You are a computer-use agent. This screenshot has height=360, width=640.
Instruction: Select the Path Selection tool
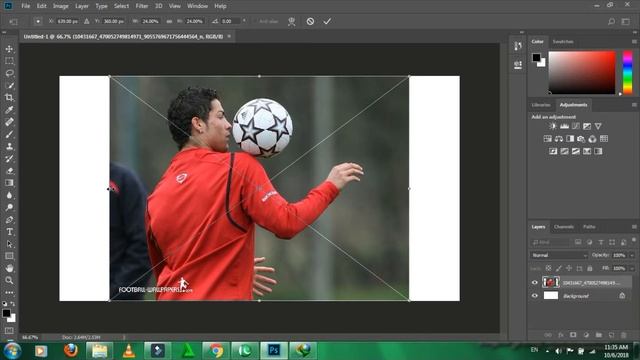point(9,244)
